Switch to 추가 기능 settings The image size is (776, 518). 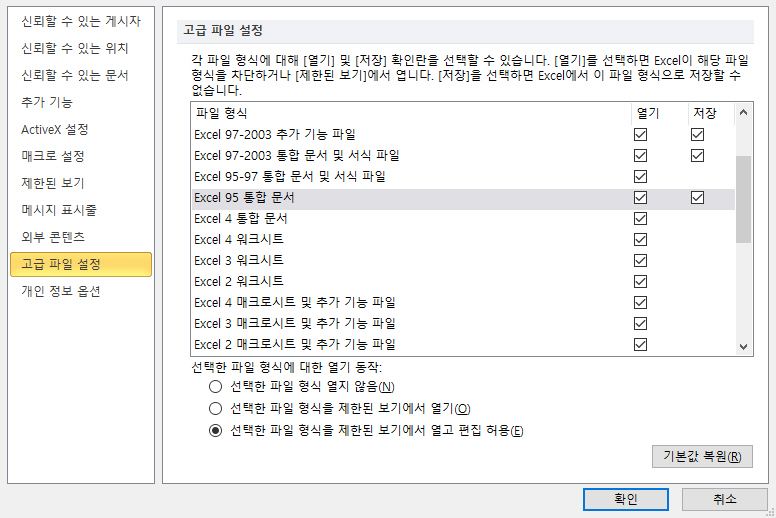[x=81, y=102]
